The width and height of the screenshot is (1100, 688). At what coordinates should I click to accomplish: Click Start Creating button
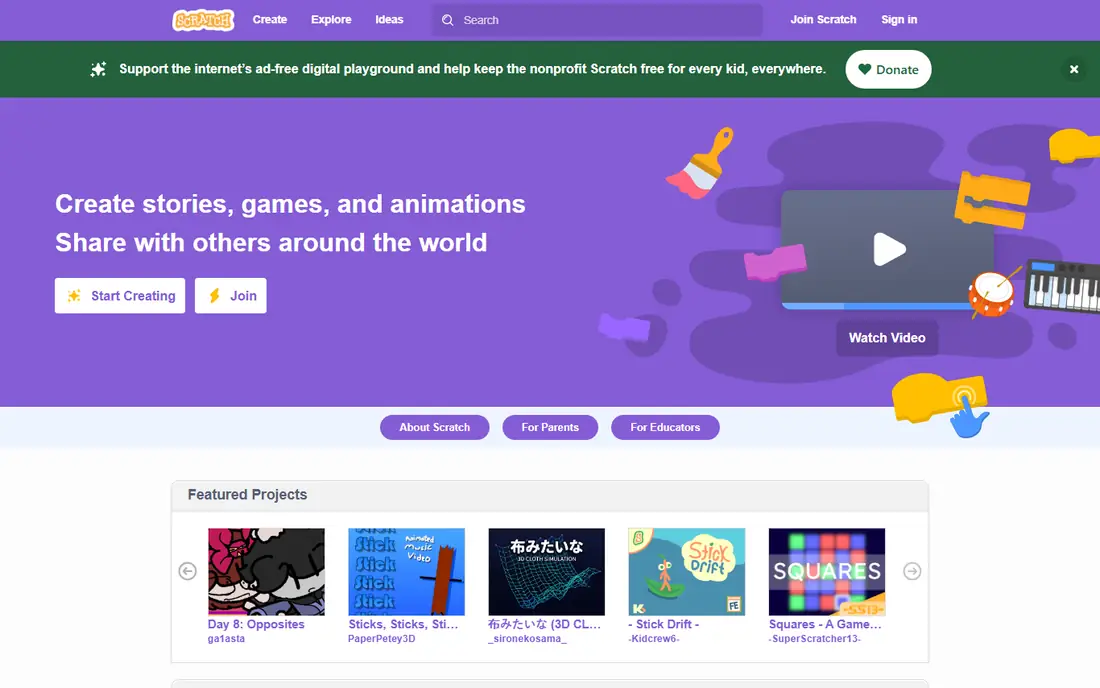coord(120,296)
